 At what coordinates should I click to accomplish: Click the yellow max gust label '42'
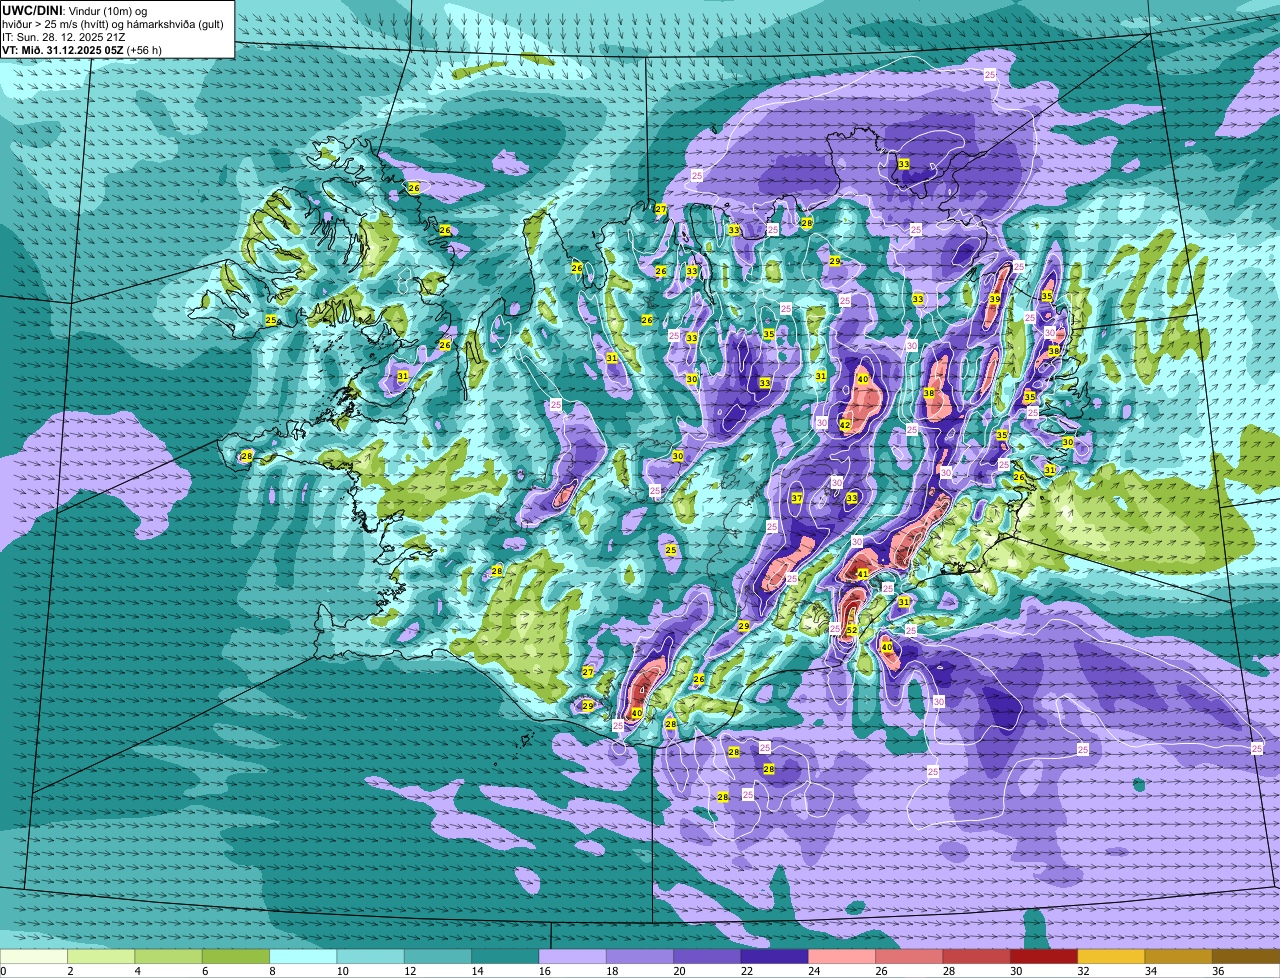(845, 425)
